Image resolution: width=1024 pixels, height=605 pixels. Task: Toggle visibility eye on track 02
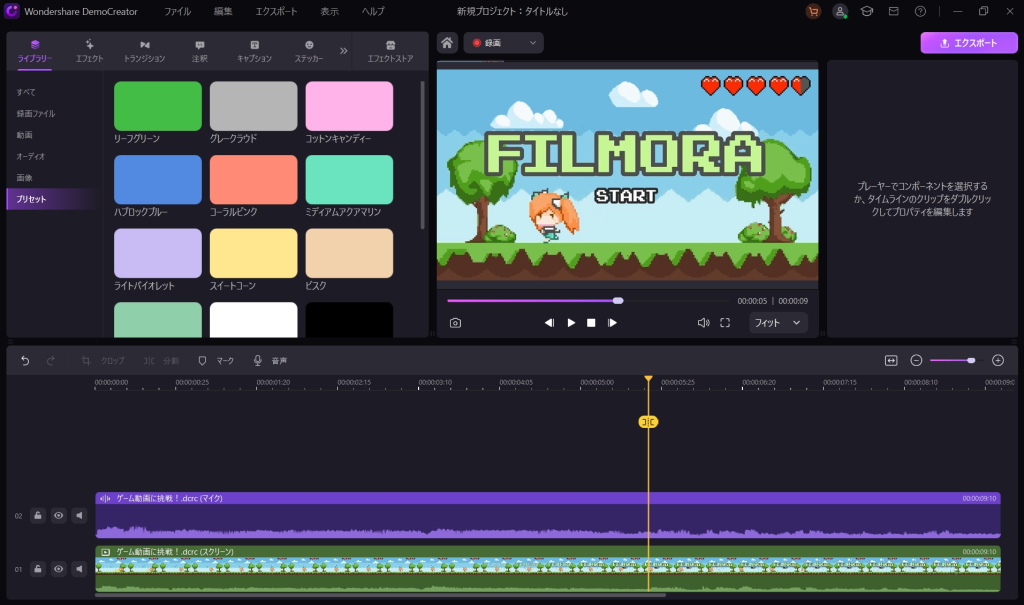59,516
